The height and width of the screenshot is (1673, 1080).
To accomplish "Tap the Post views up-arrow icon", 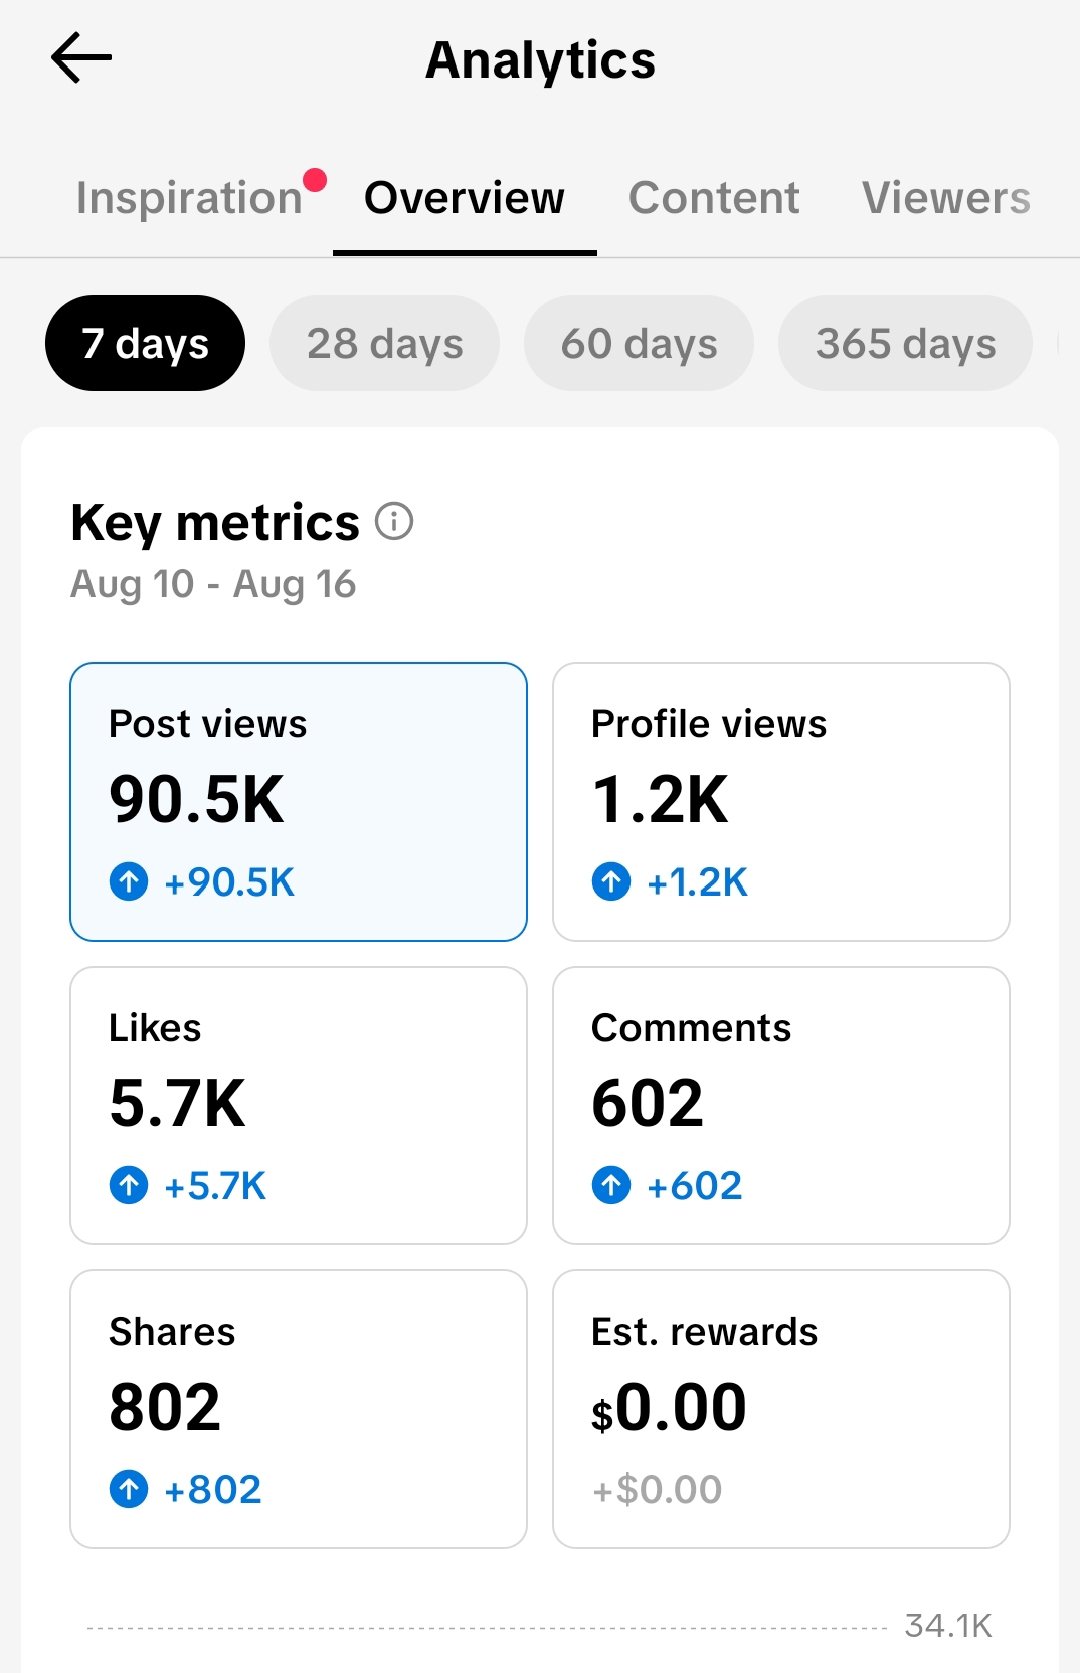I will [x=129, y=882].
